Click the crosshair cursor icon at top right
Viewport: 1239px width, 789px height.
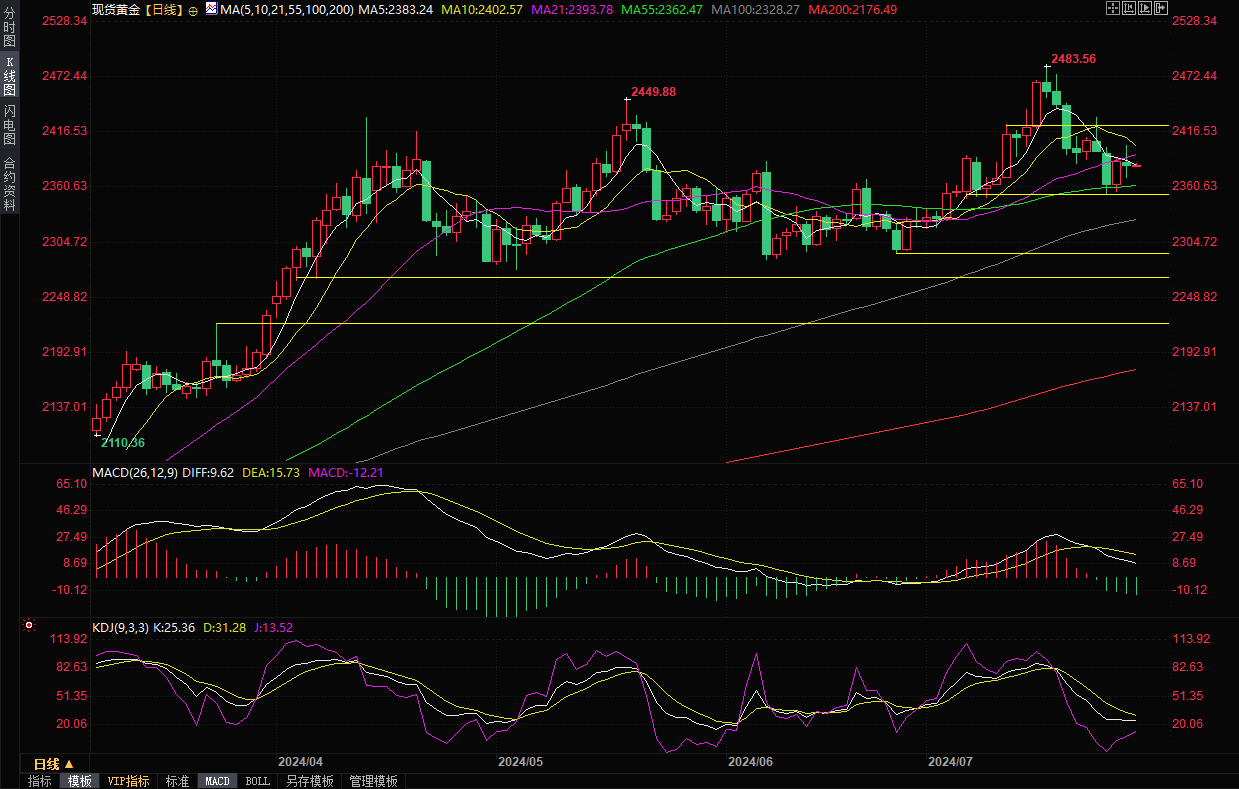click(1115, 8)
